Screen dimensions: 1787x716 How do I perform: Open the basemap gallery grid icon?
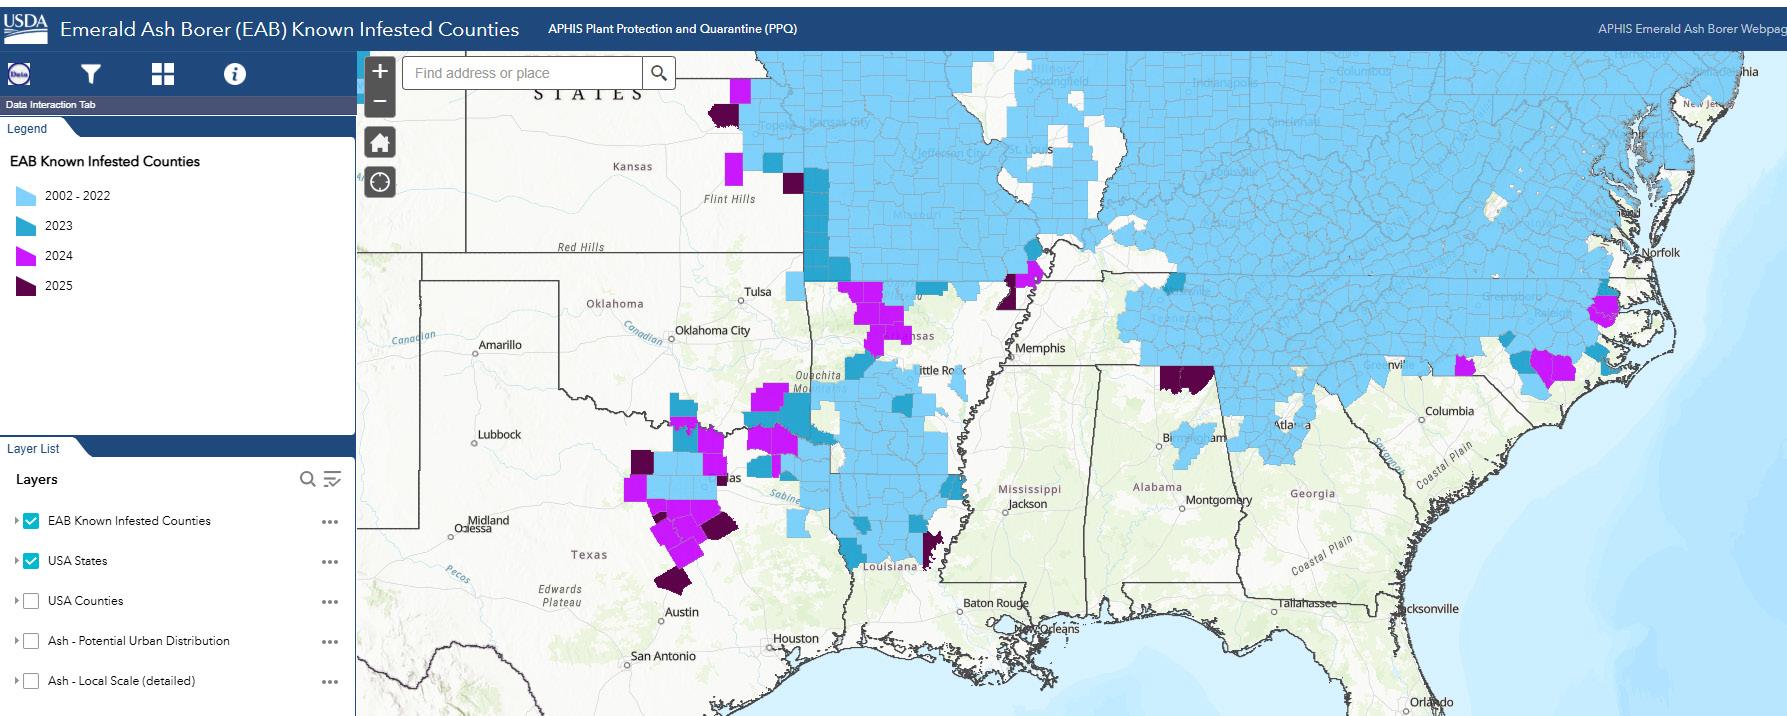click(x=163, y=74)
